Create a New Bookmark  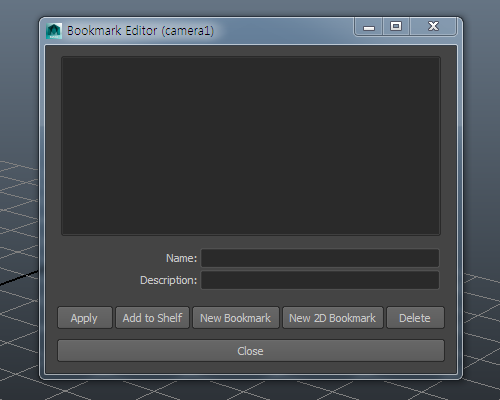(x=236, y=318)
